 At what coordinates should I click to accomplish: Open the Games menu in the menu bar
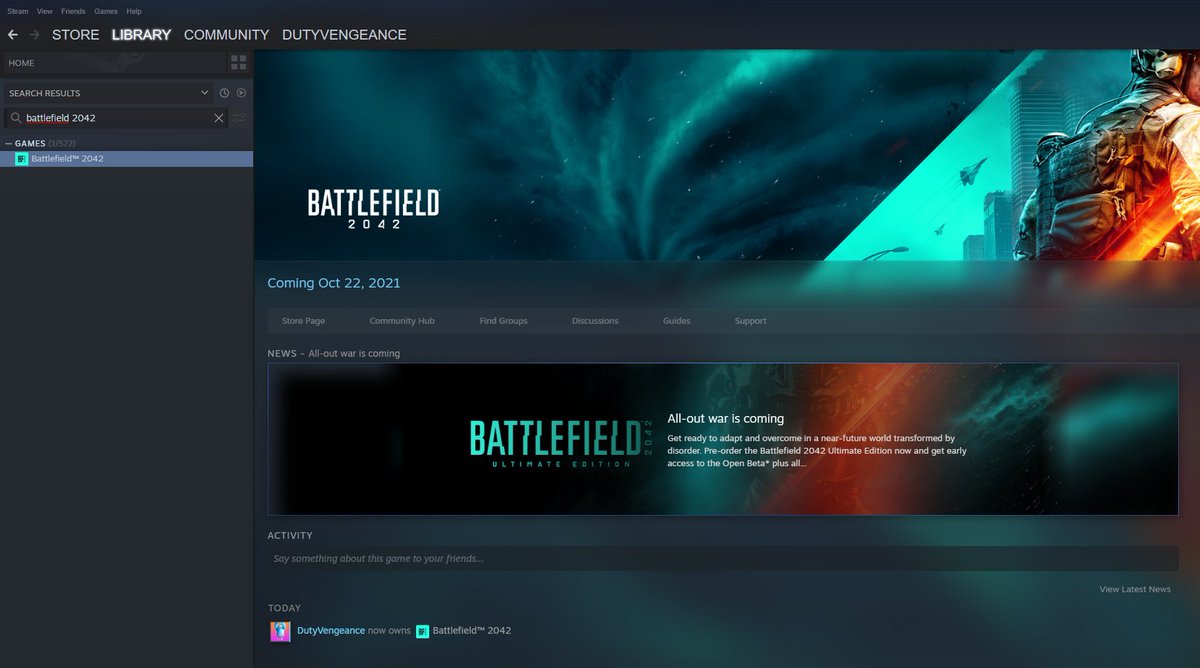(x=105, y=11)
